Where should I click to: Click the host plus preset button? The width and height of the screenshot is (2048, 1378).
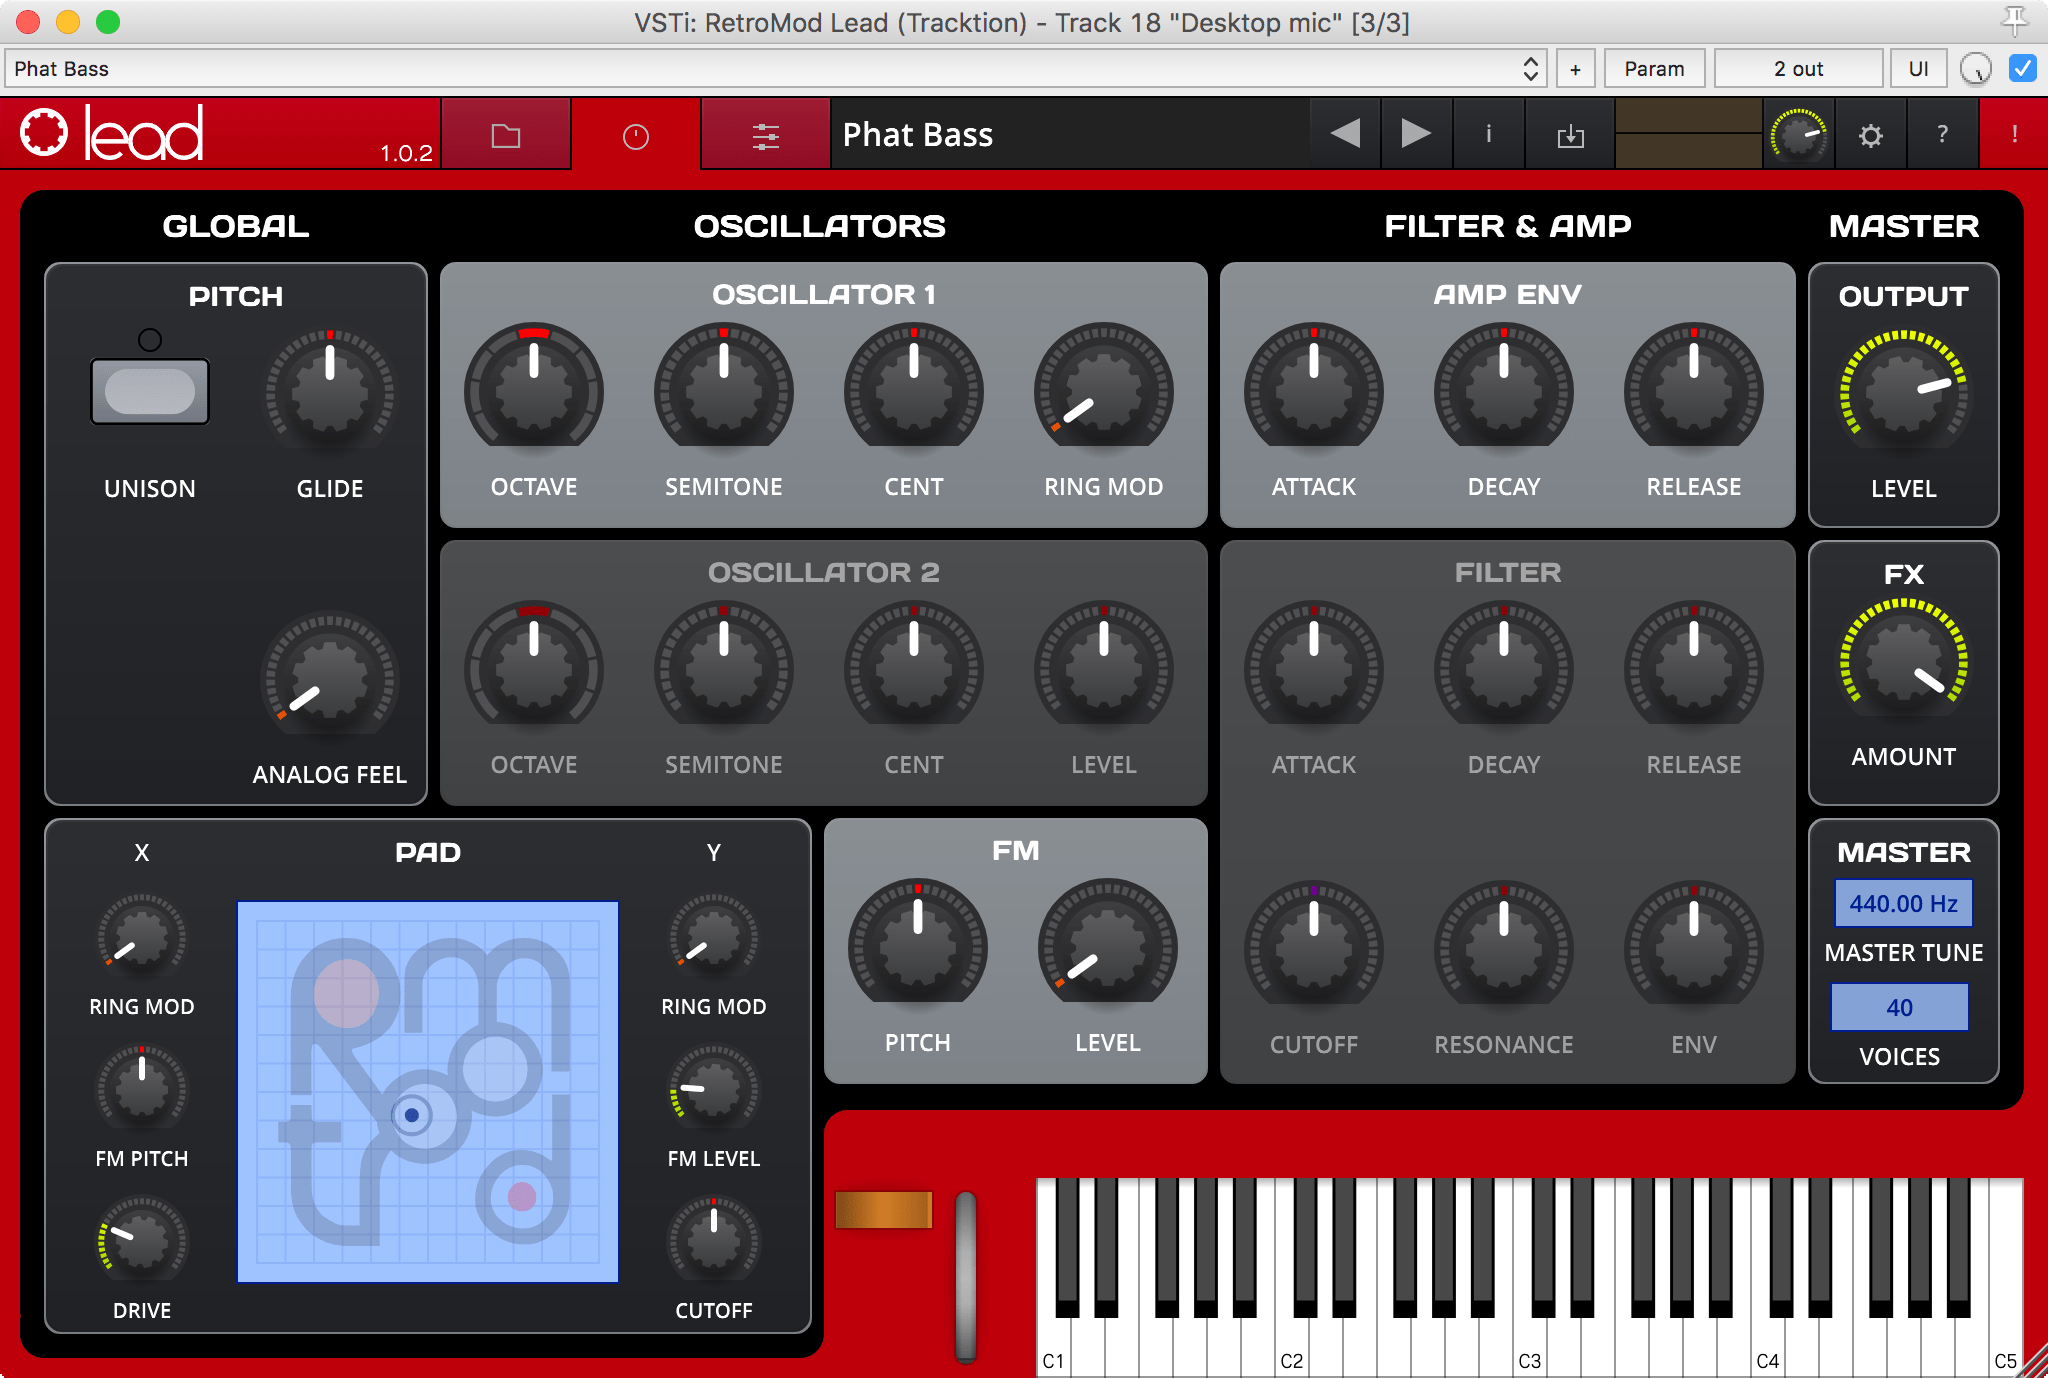pyautogui.click(x=1575, y=69)
